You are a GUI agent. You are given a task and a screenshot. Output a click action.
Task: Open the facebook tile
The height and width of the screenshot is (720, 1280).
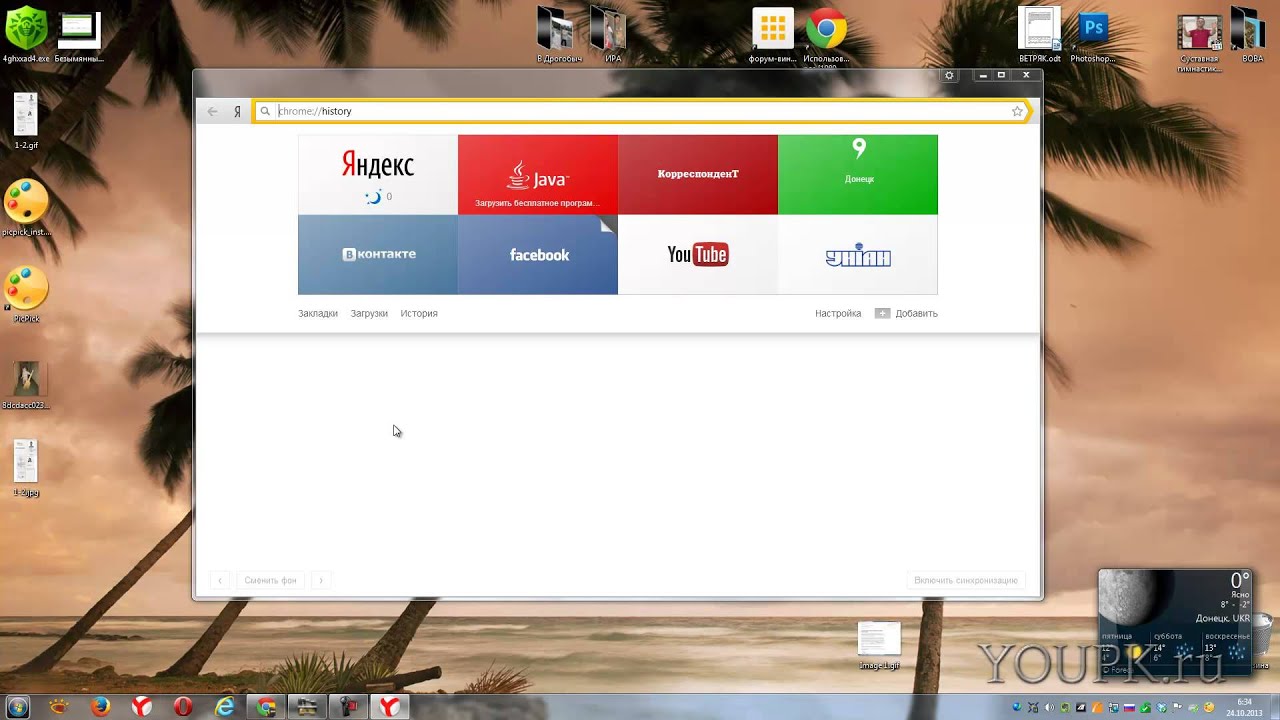(538, 254)
